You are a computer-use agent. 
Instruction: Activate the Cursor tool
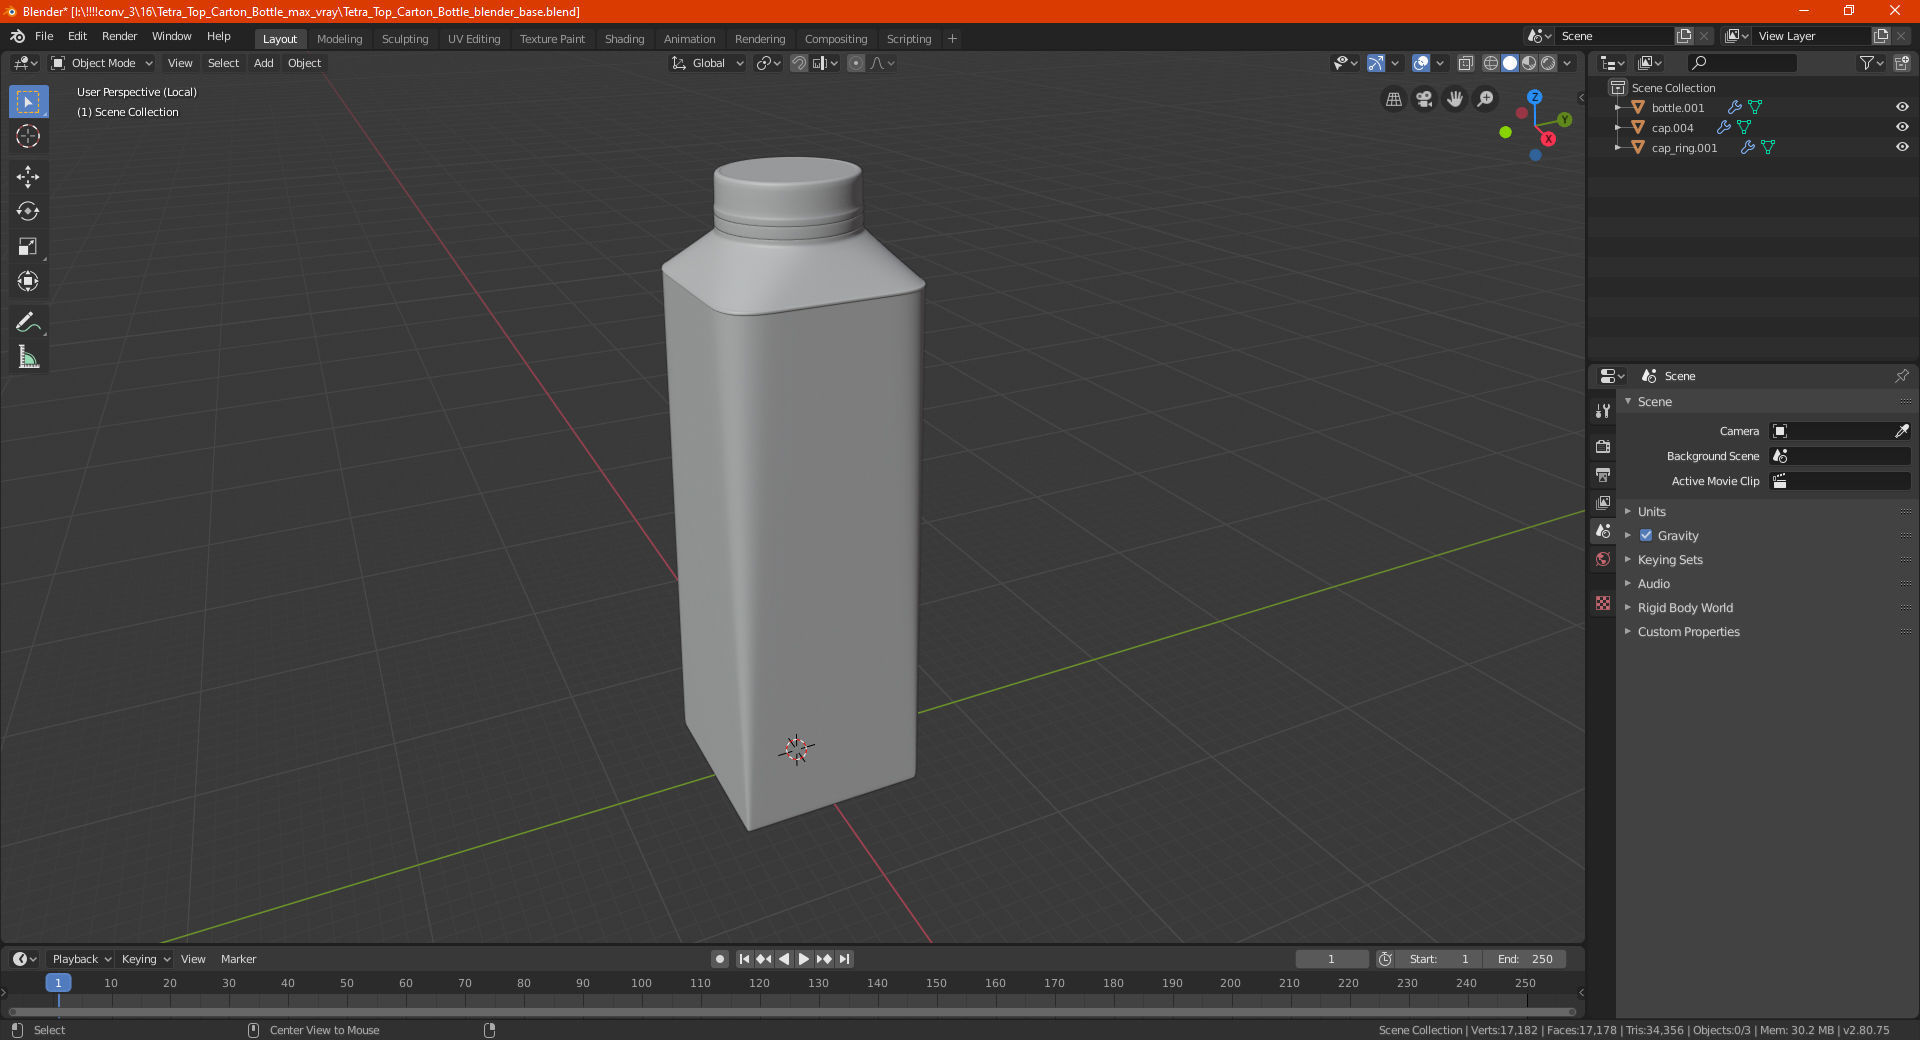pyautogui.click(x=28, y=136)
